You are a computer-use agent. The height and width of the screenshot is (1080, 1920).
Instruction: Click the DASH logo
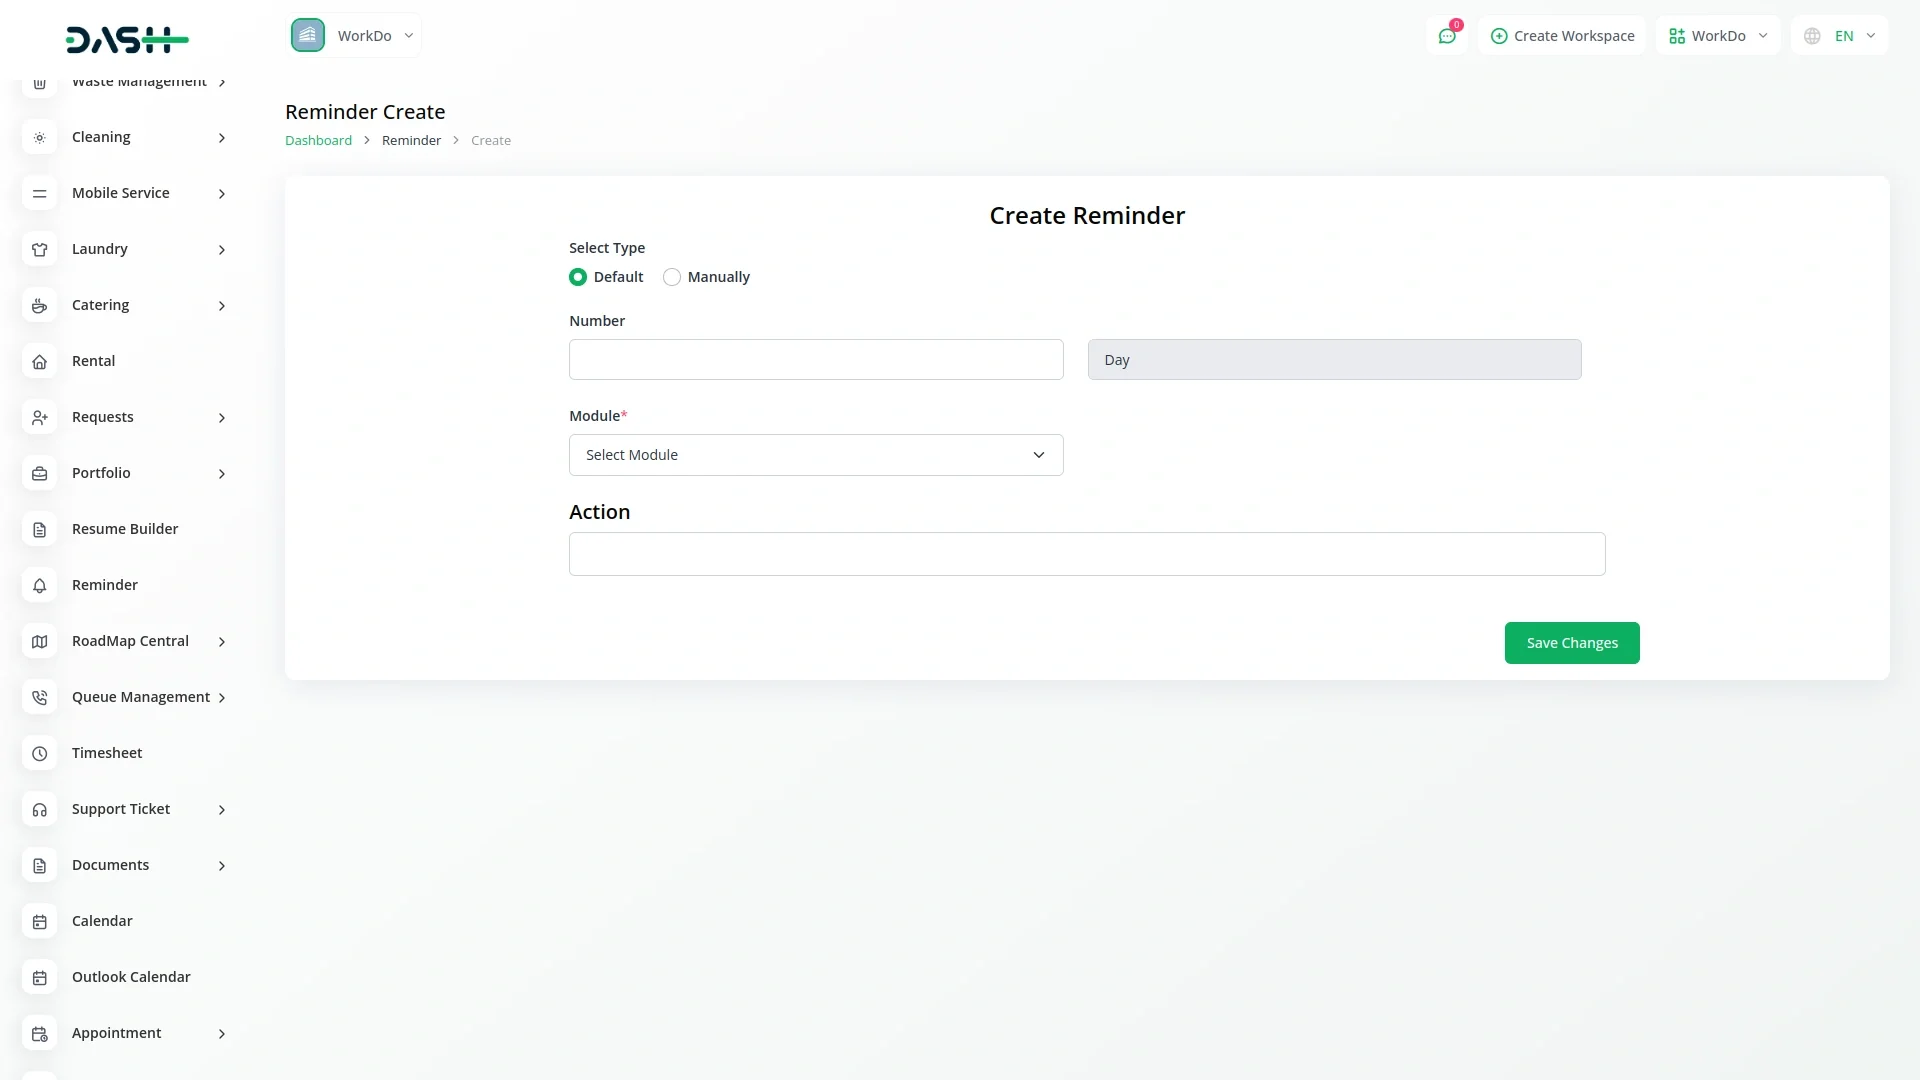pos(127,39)
